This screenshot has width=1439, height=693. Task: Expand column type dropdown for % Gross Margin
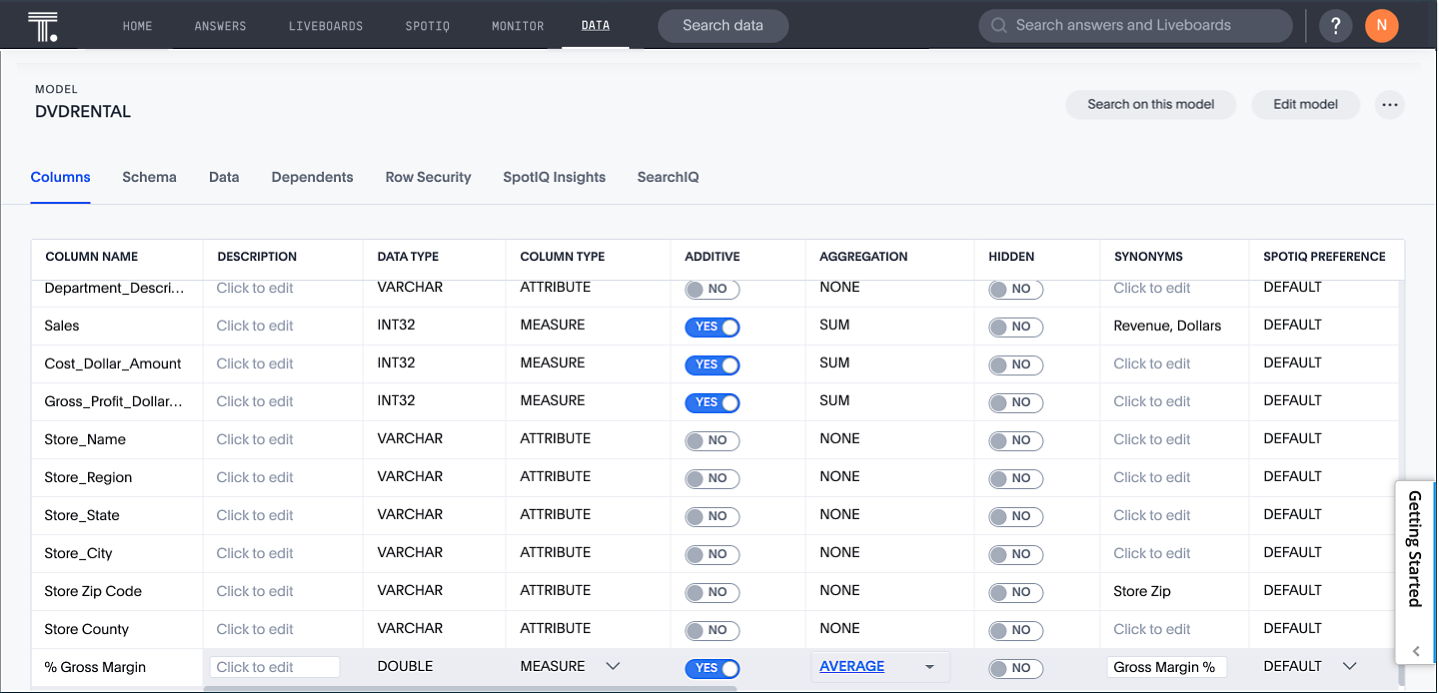tap(613, 667)
